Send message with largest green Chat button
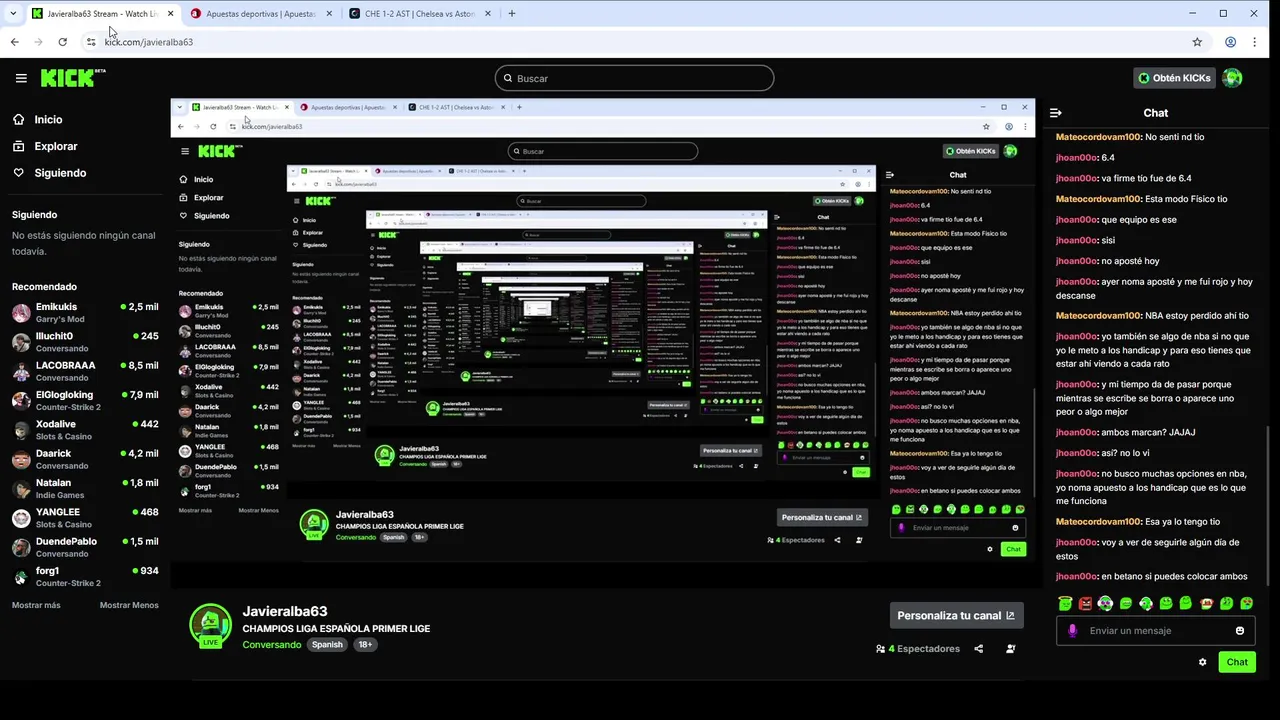Screen dimensions: 1280x720 coord(1237,662)
